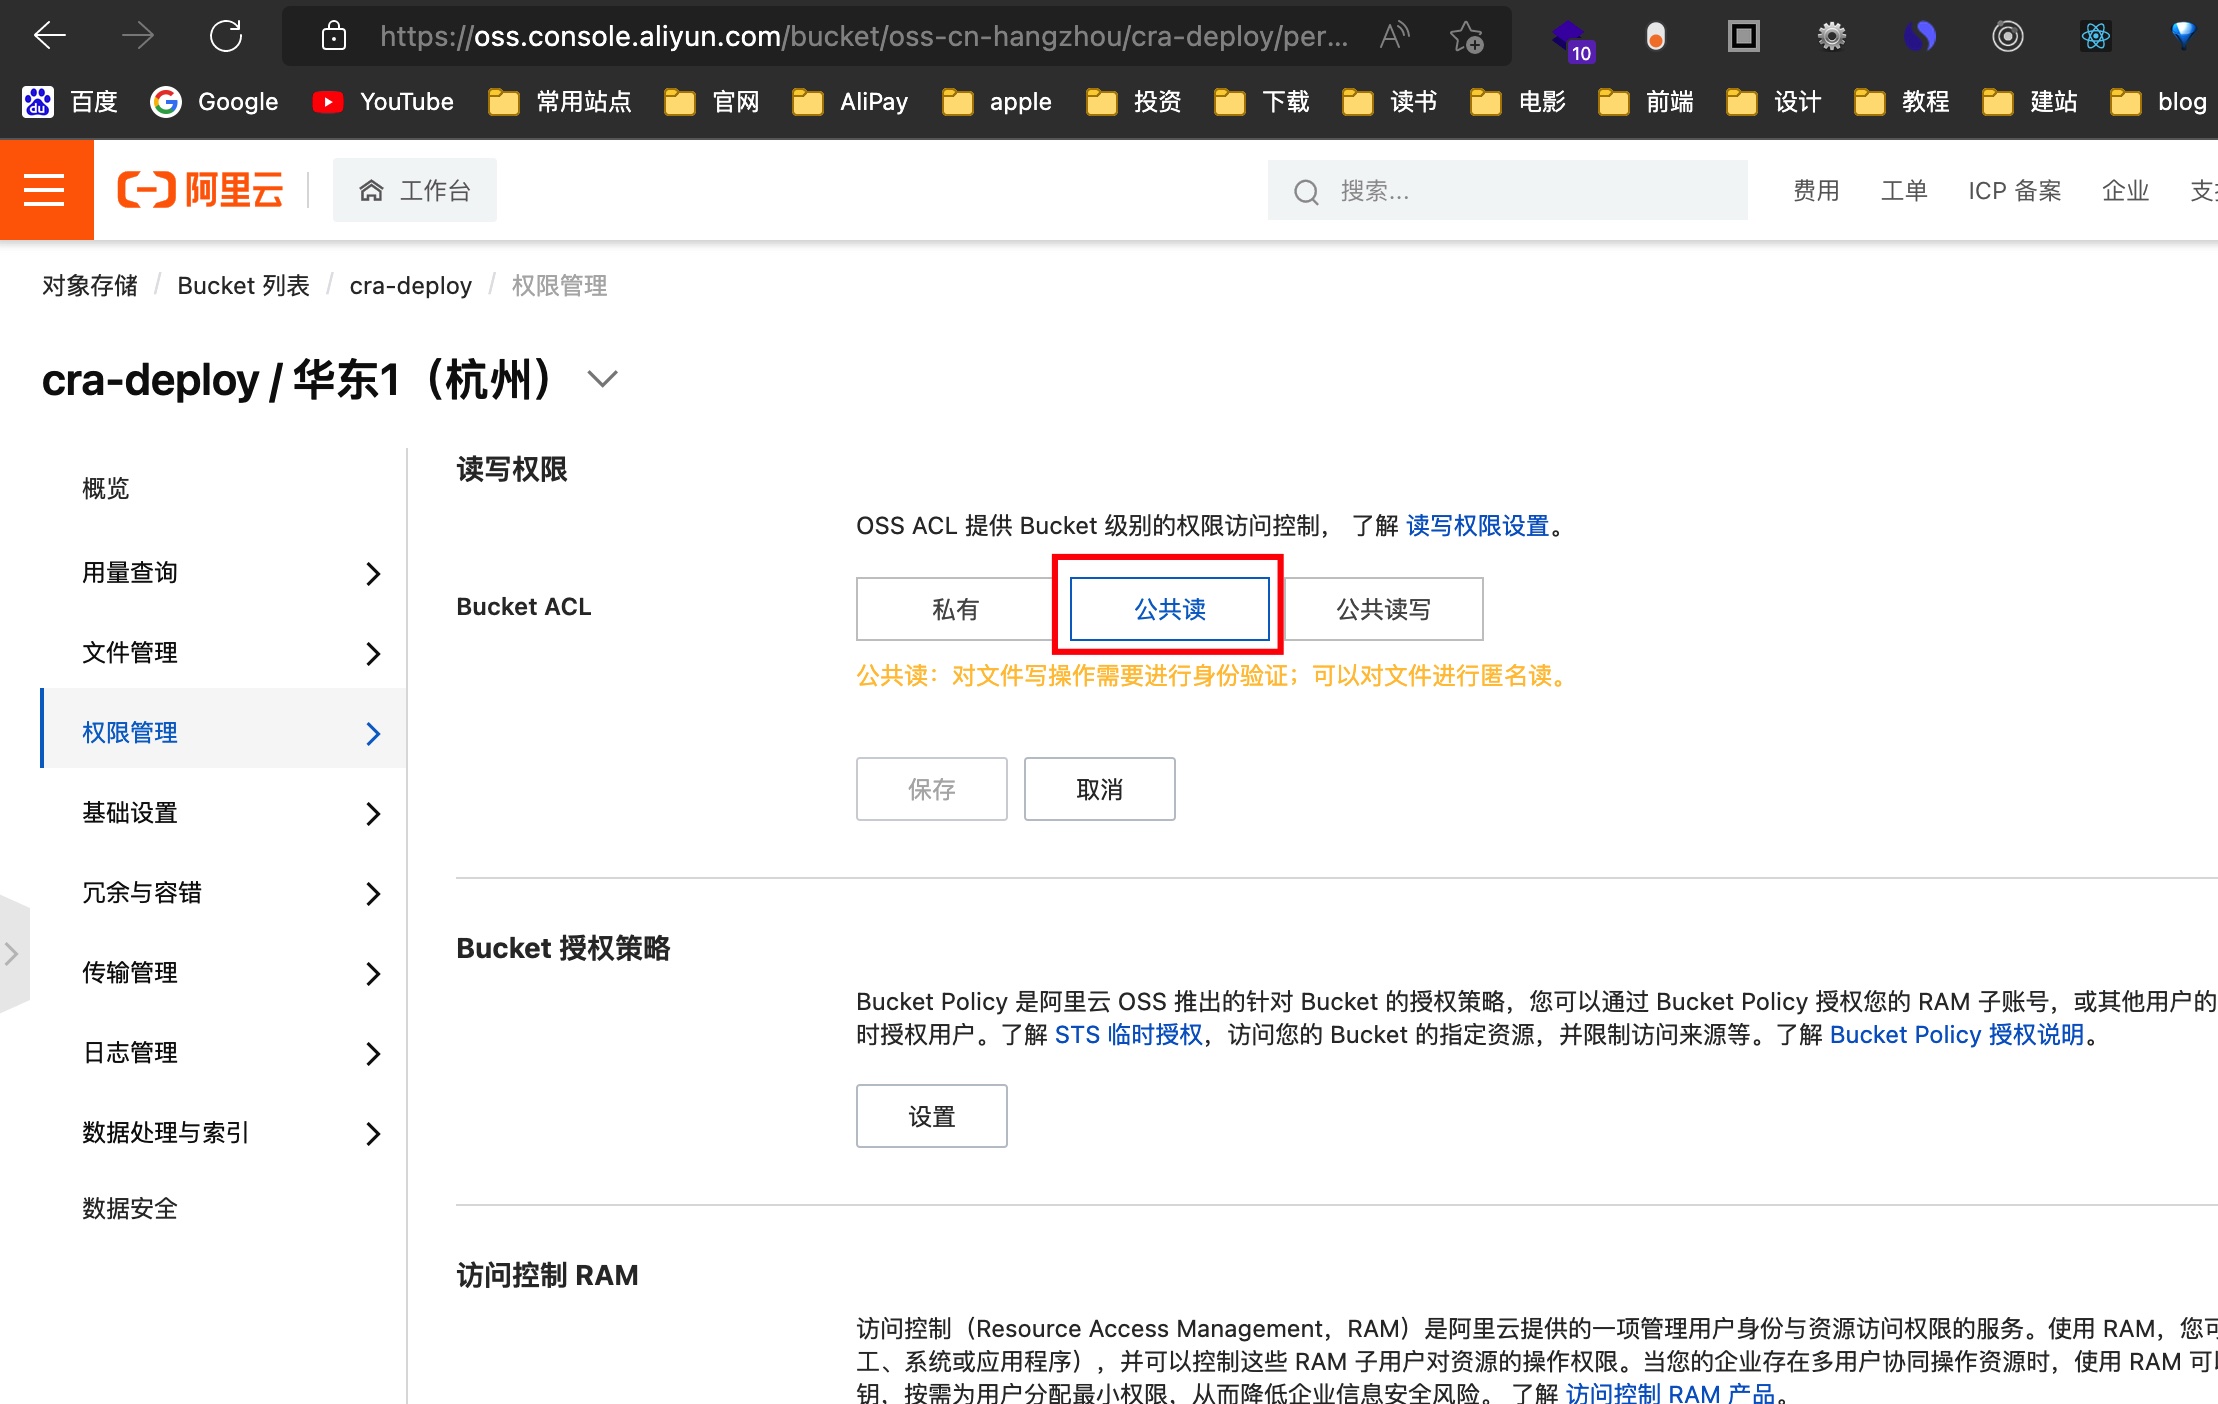The height and width of the screenshot is (1404, 2218).
Task: Click the orange-dot extension icon
Action: pyautogui.click(x=1656, y=37)
